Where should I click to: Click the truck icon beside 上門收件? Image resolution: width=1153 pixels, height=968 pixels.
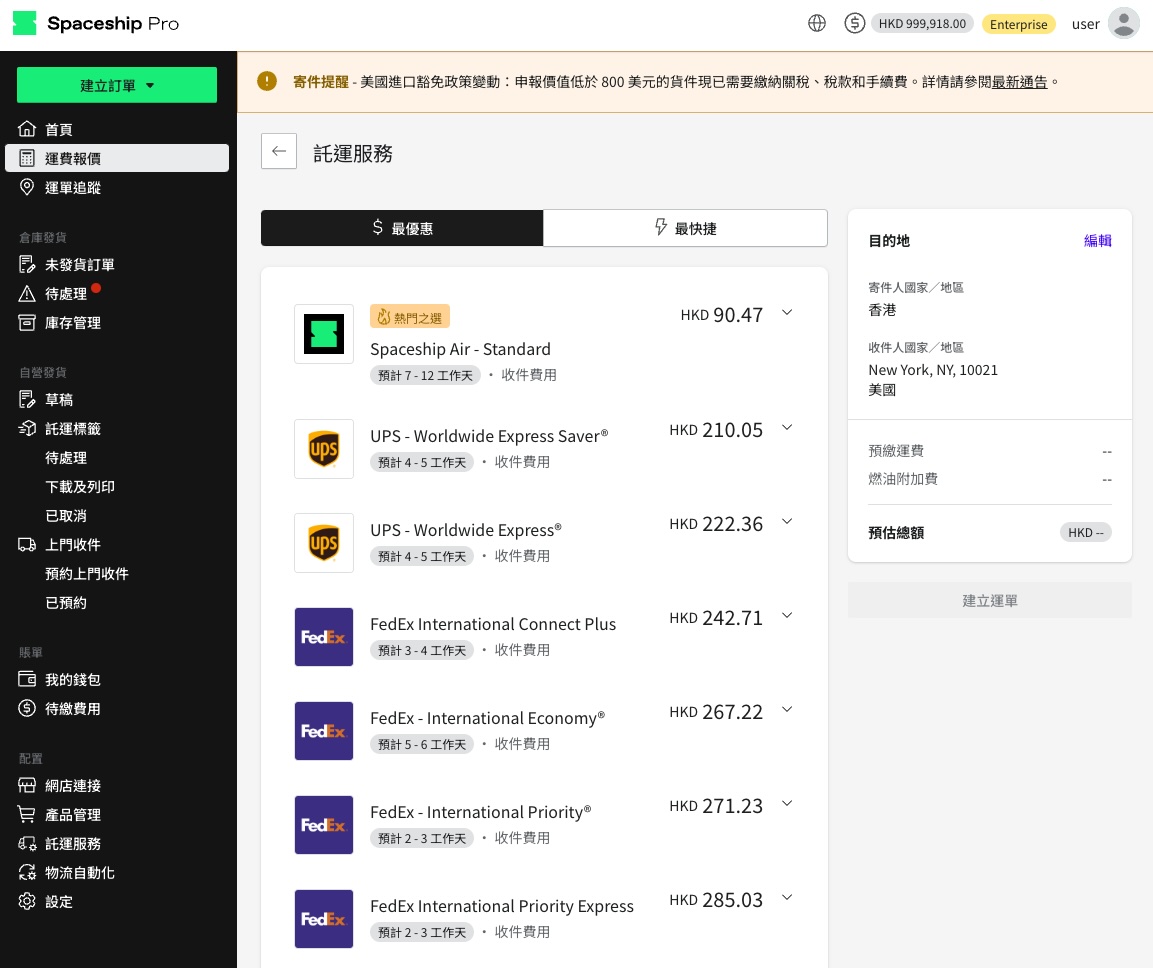pyautogui.click(x=26, y=544)
